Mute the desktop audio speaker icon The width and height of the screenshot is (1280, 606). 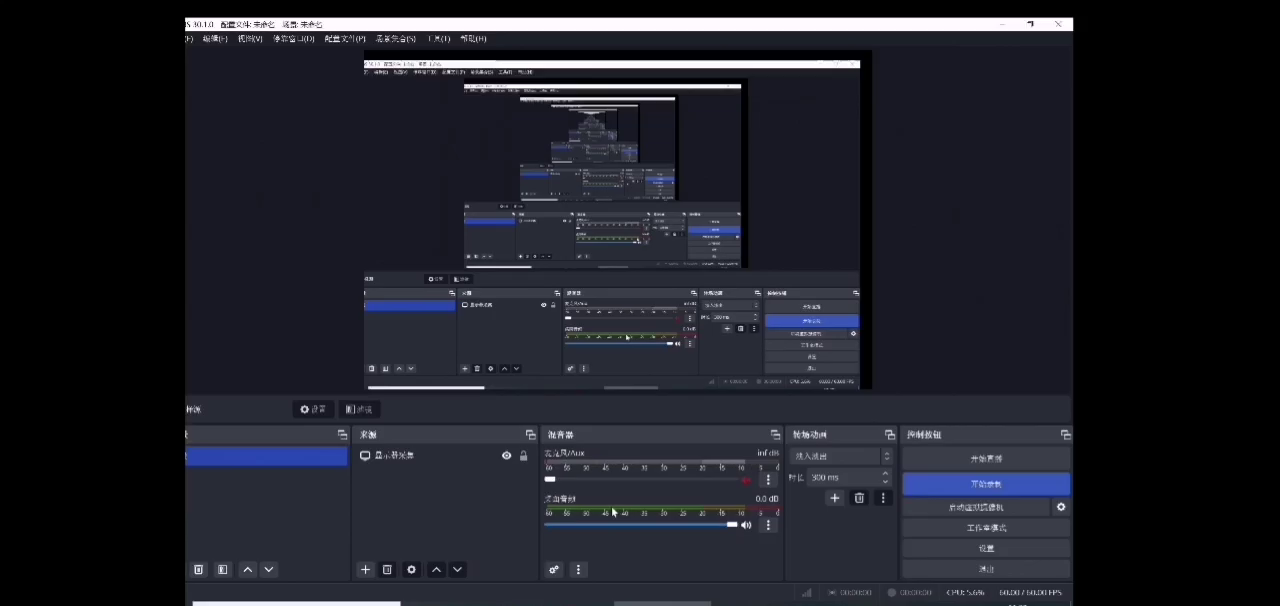click(746, 525)
